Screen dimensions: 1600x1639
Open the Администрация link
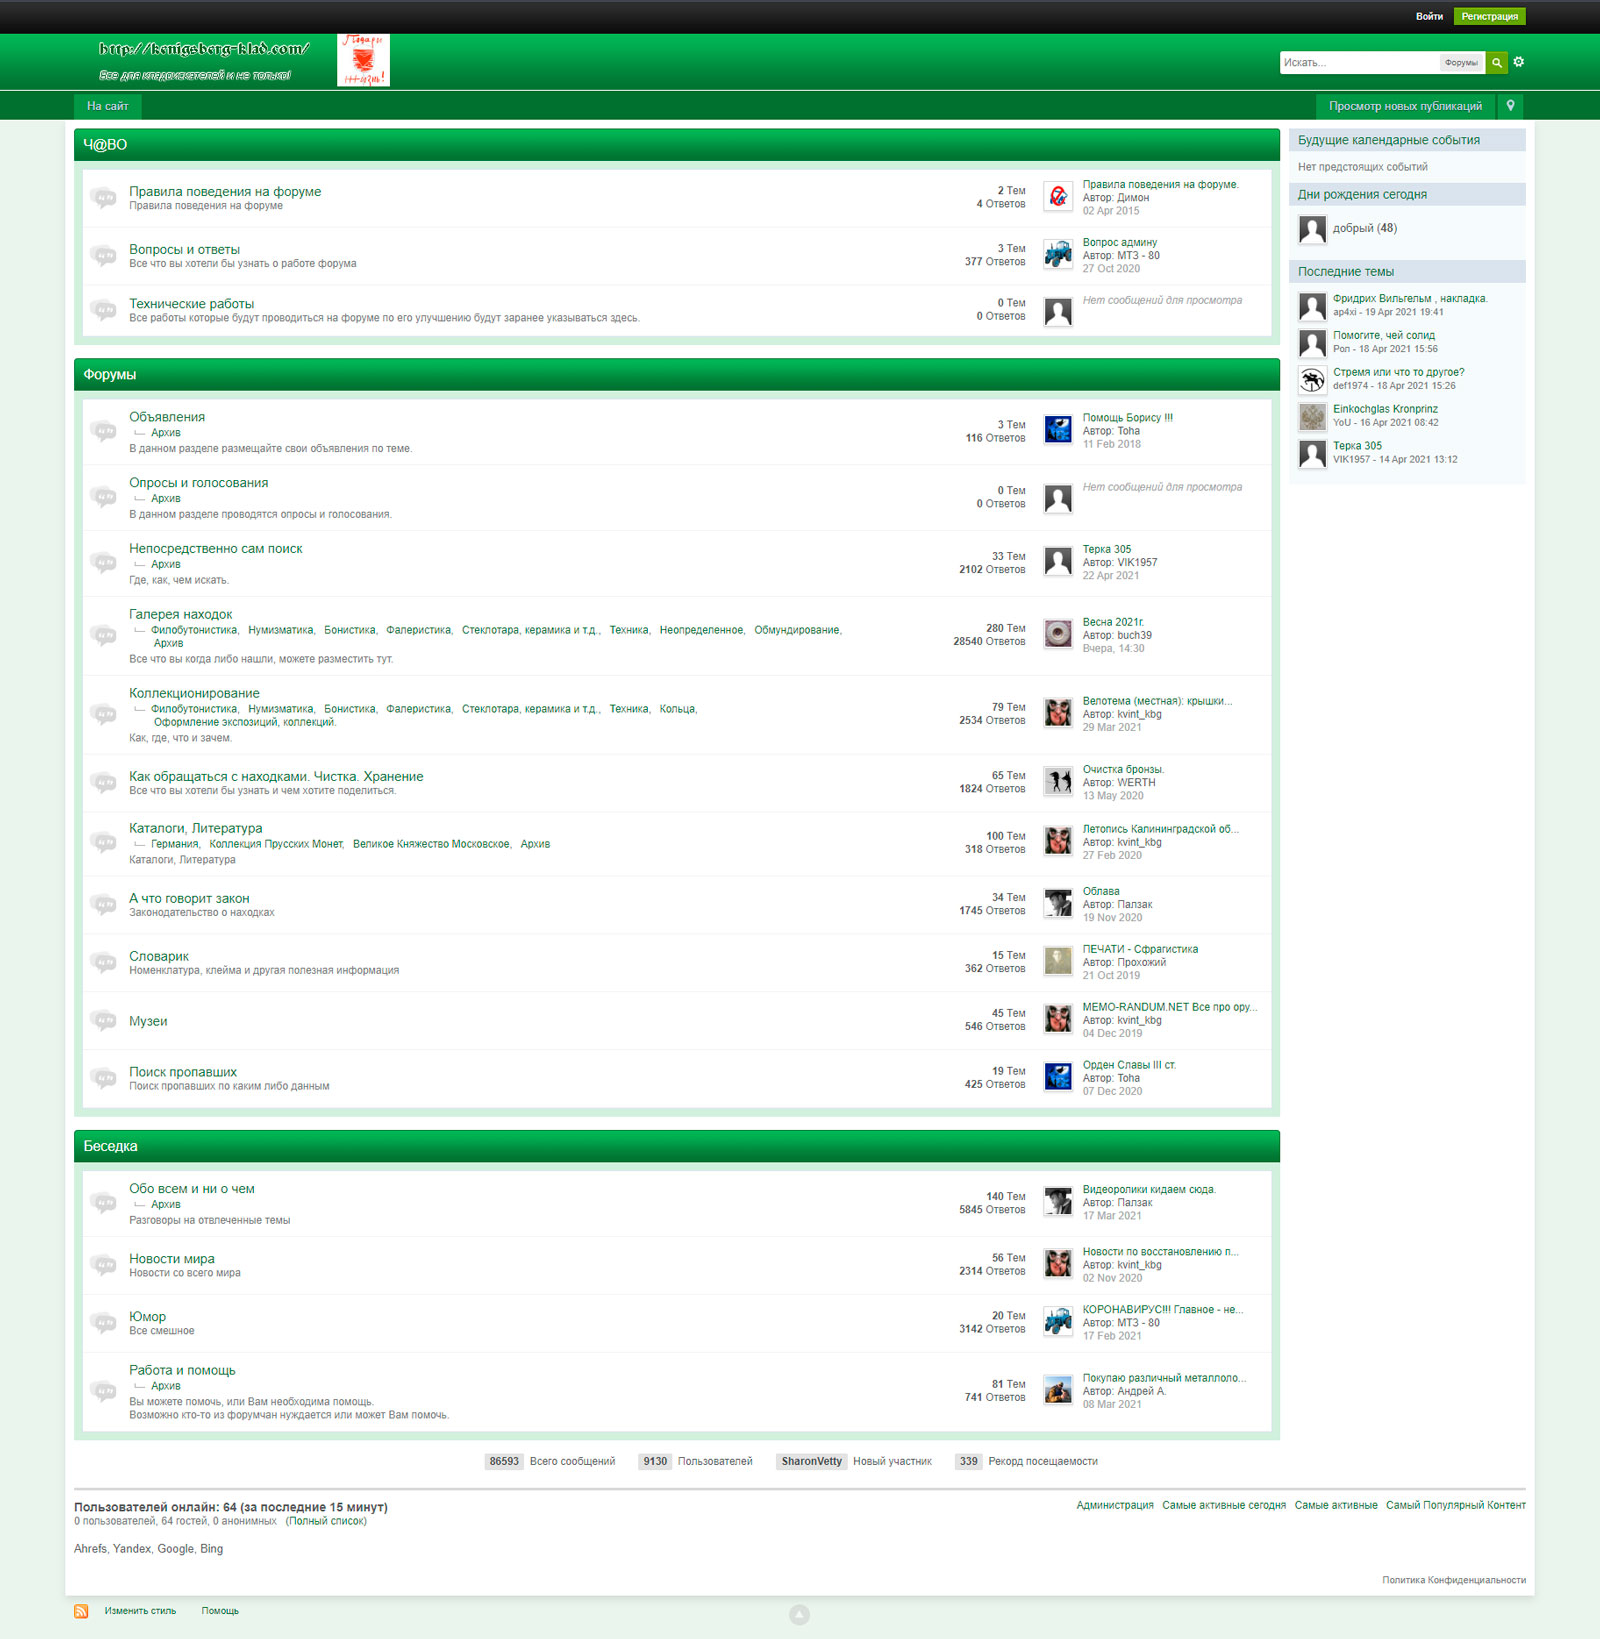pyautogui.click(x=1115, y=1505)
